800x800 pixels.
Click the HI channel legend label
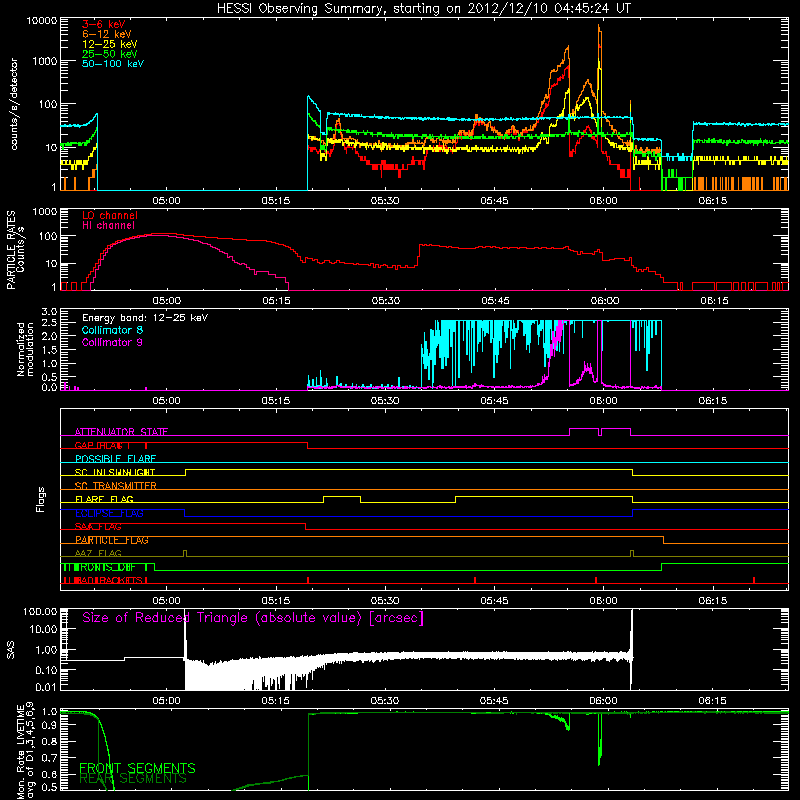point(109,226)
